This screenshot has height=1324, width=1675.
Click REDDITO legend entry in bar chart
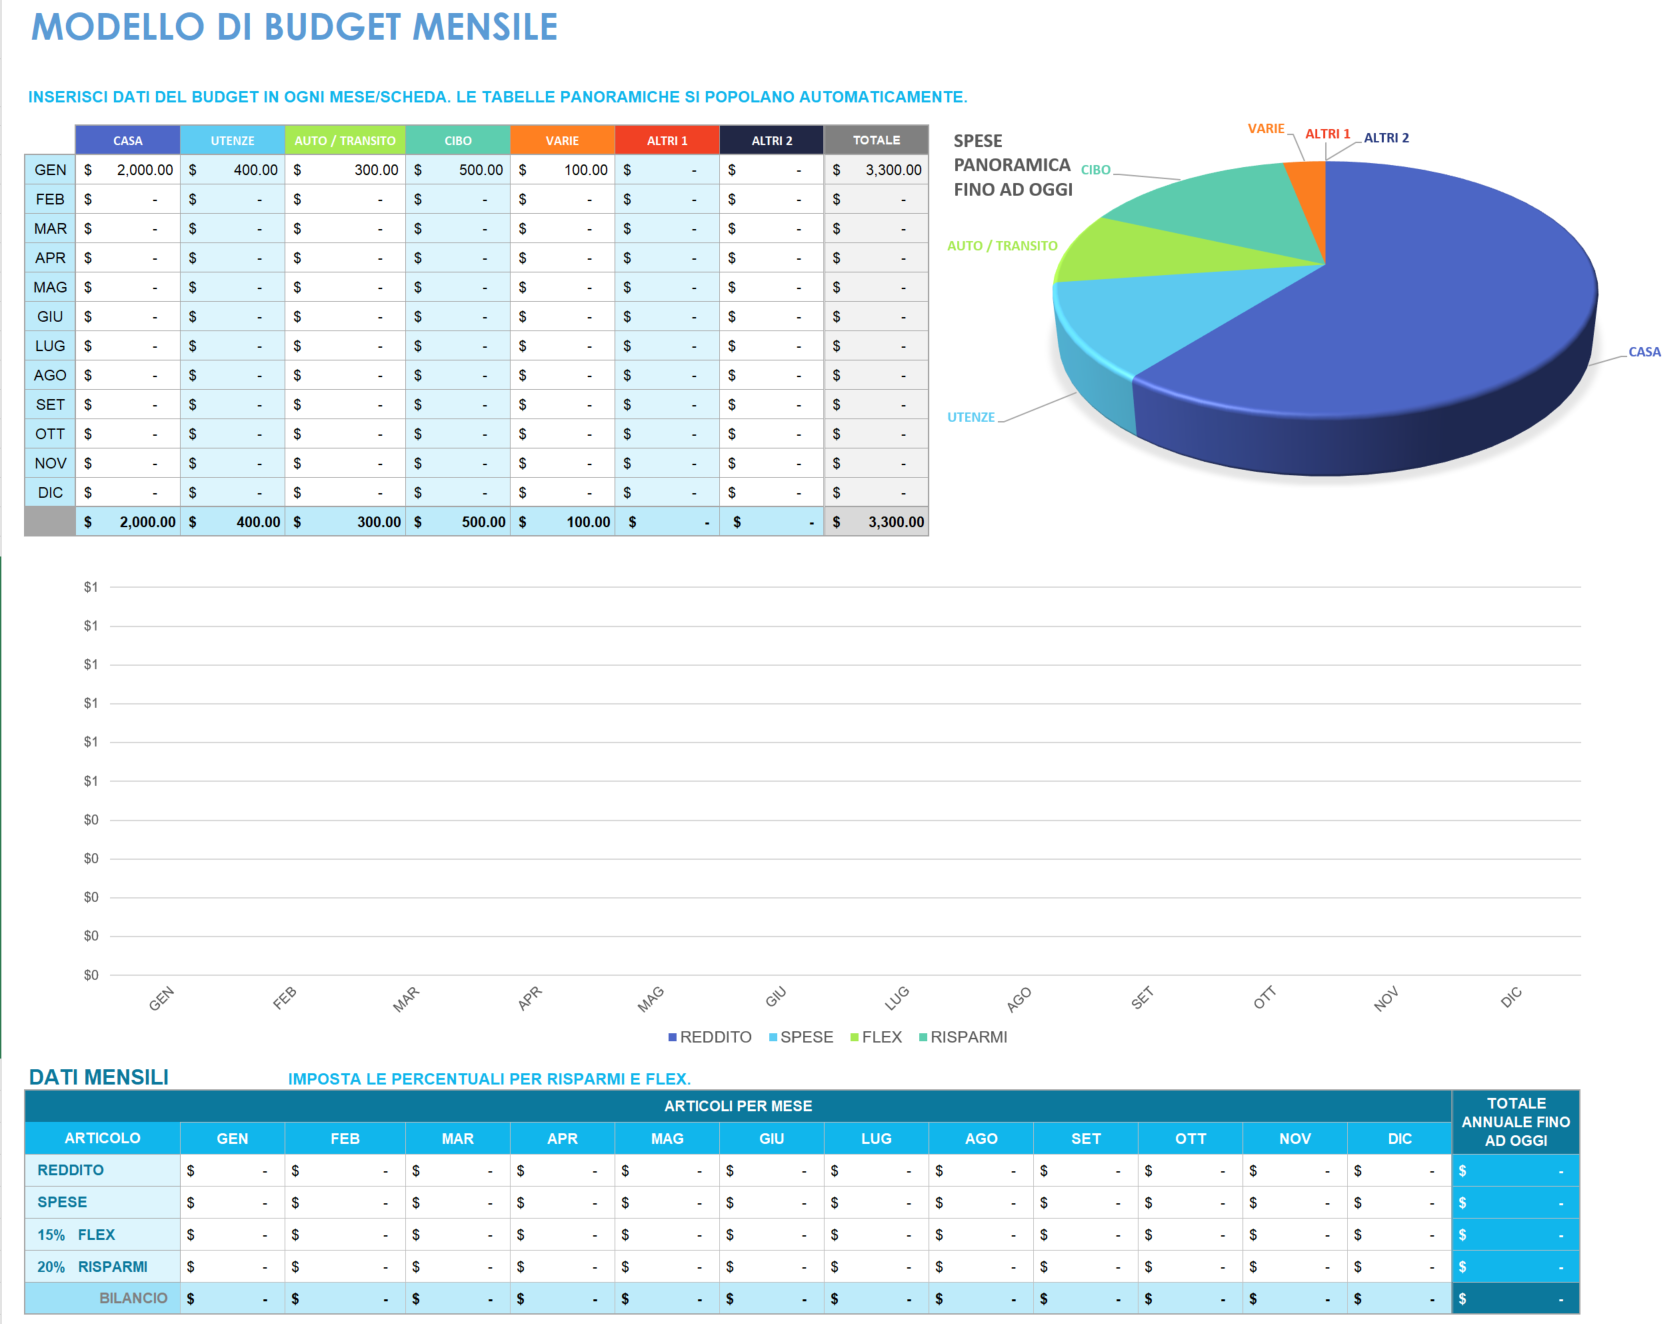[710, 1037]
